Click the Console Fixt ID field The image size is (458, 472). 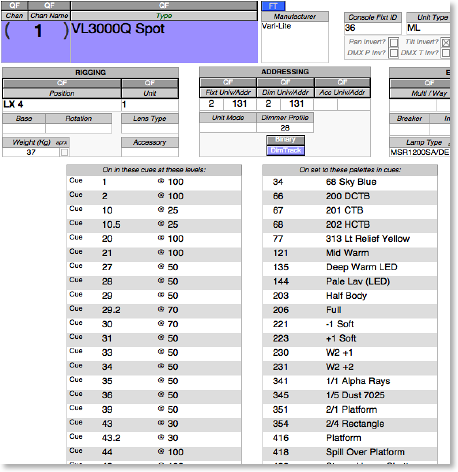pos(373,28)
